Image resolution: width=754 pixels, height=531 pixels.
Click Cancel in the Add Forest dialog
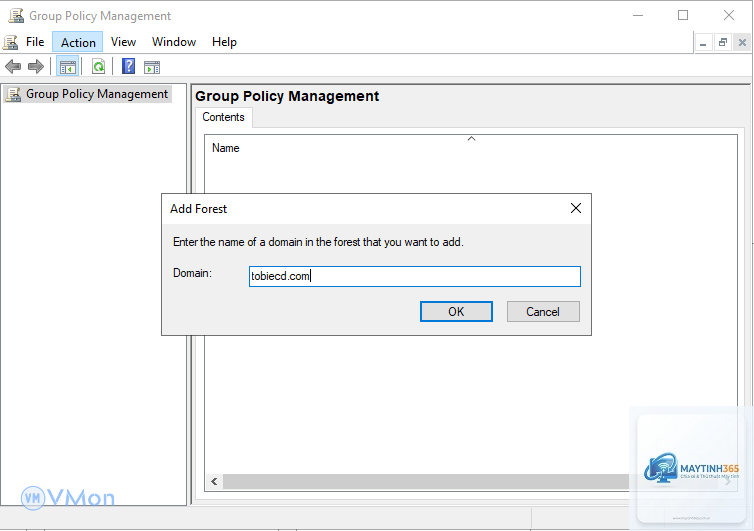(x=543, y=312)
